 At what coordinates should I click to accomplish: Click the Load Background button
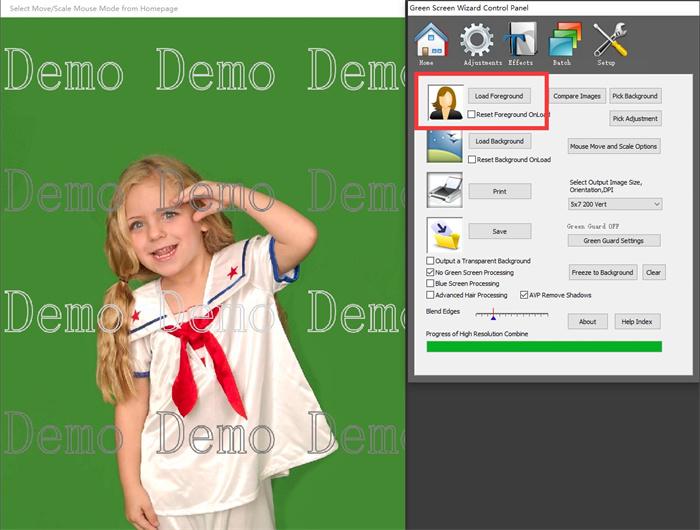[500, 141]
